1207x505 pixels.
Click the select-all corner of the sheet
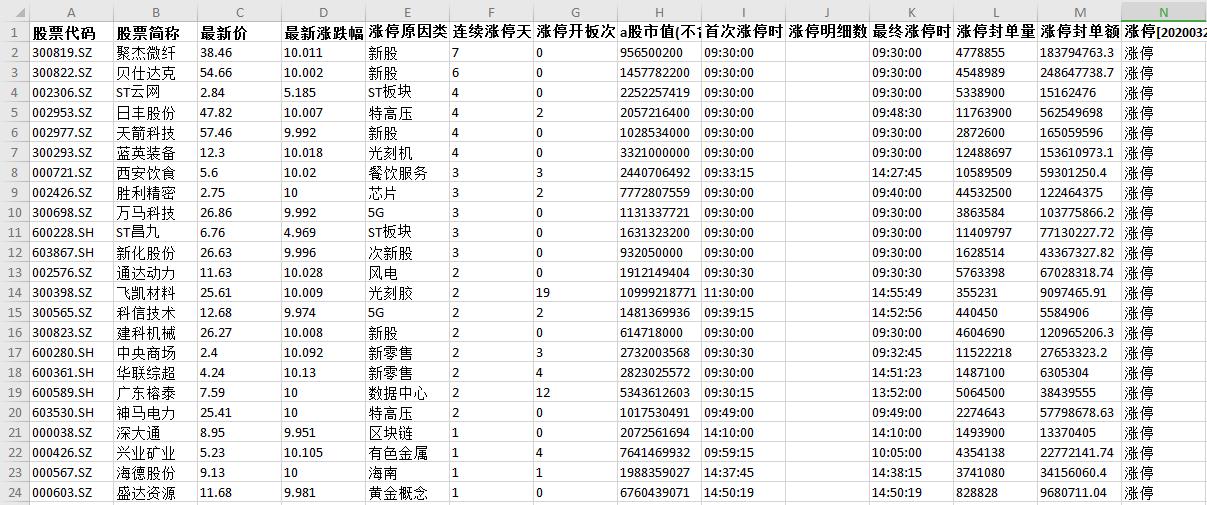(x=14, y=11)
